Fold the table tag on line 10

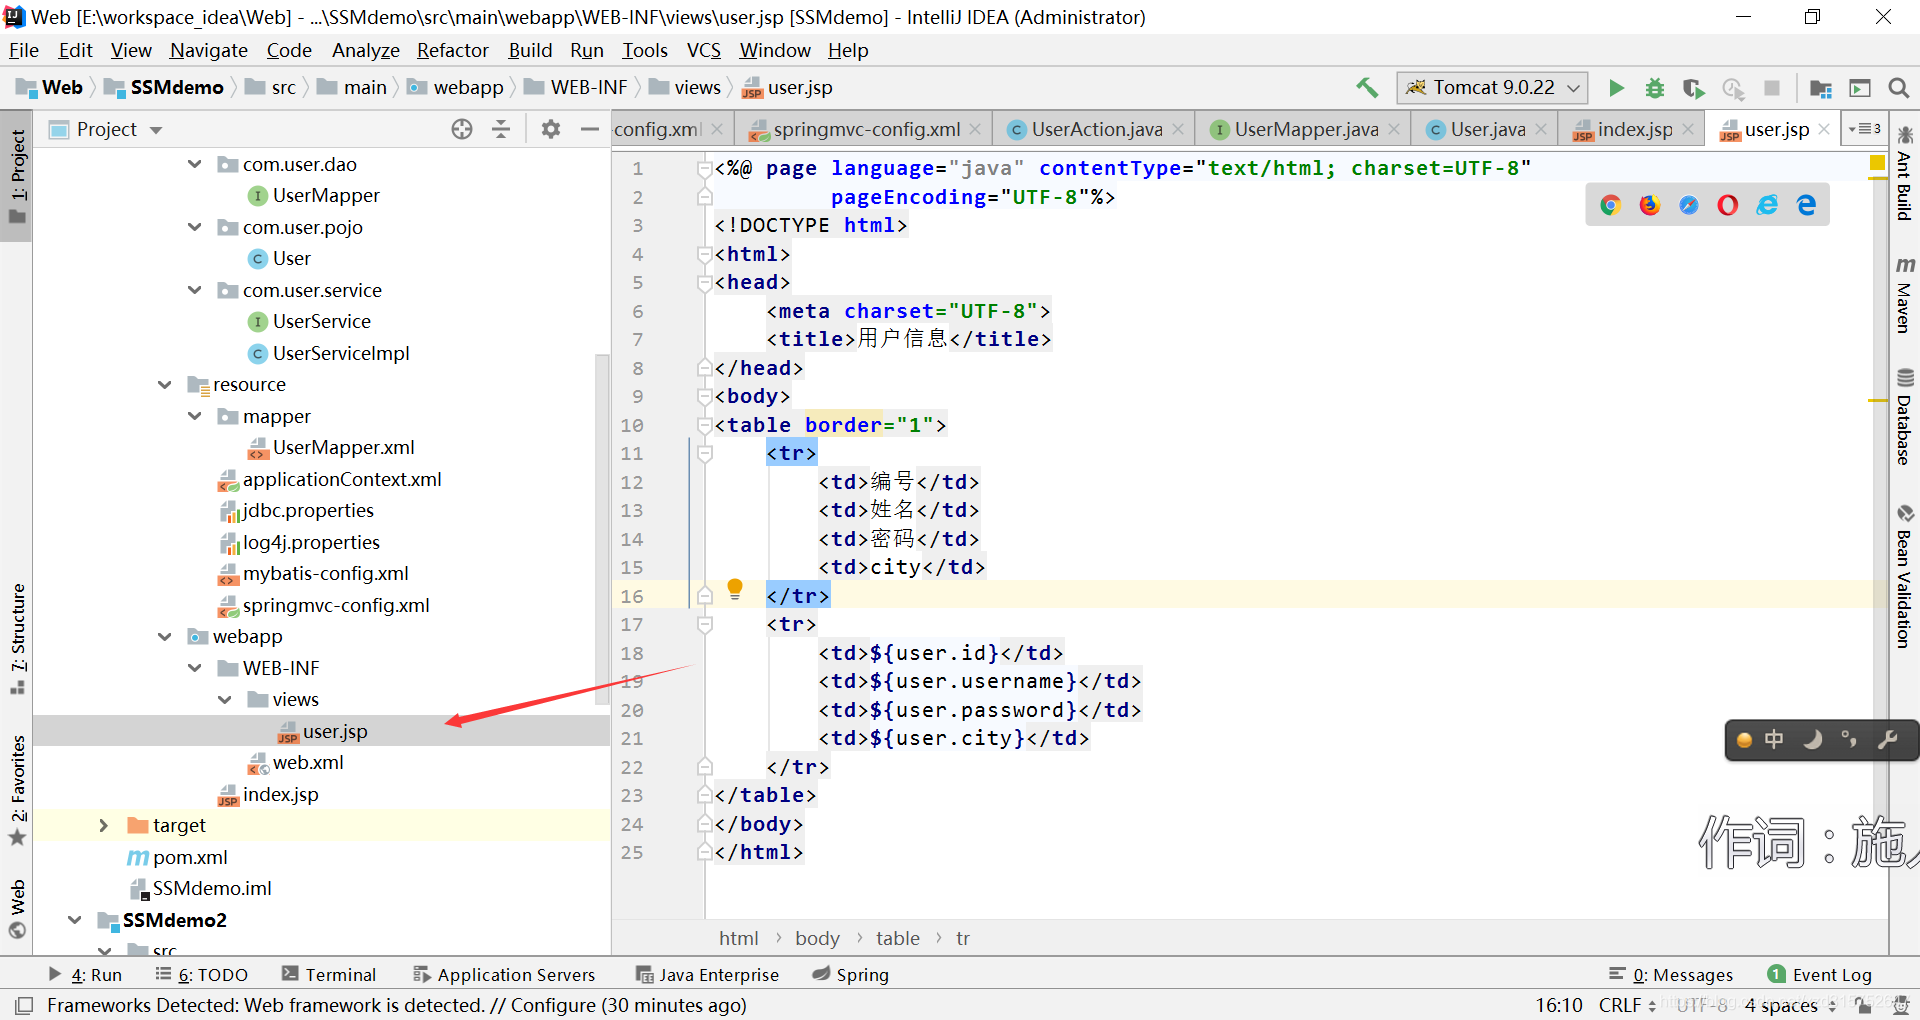click(x=704, y=425)
